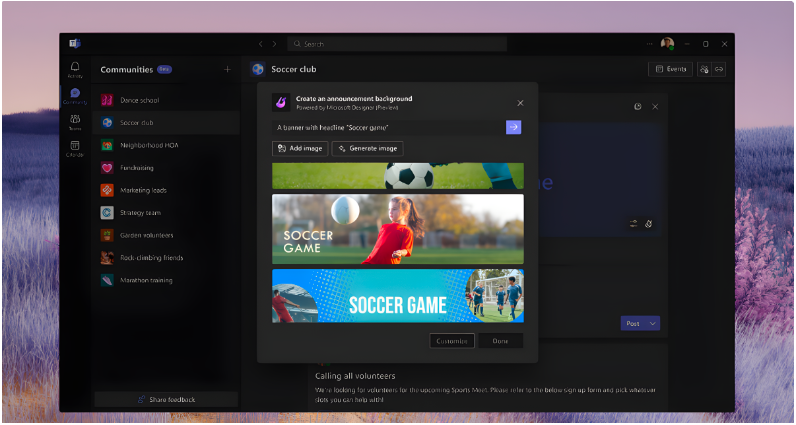Viewport: 796px width, 425px height.
Task: Close the announcement background dialog
Action: (x=520, y=103)
